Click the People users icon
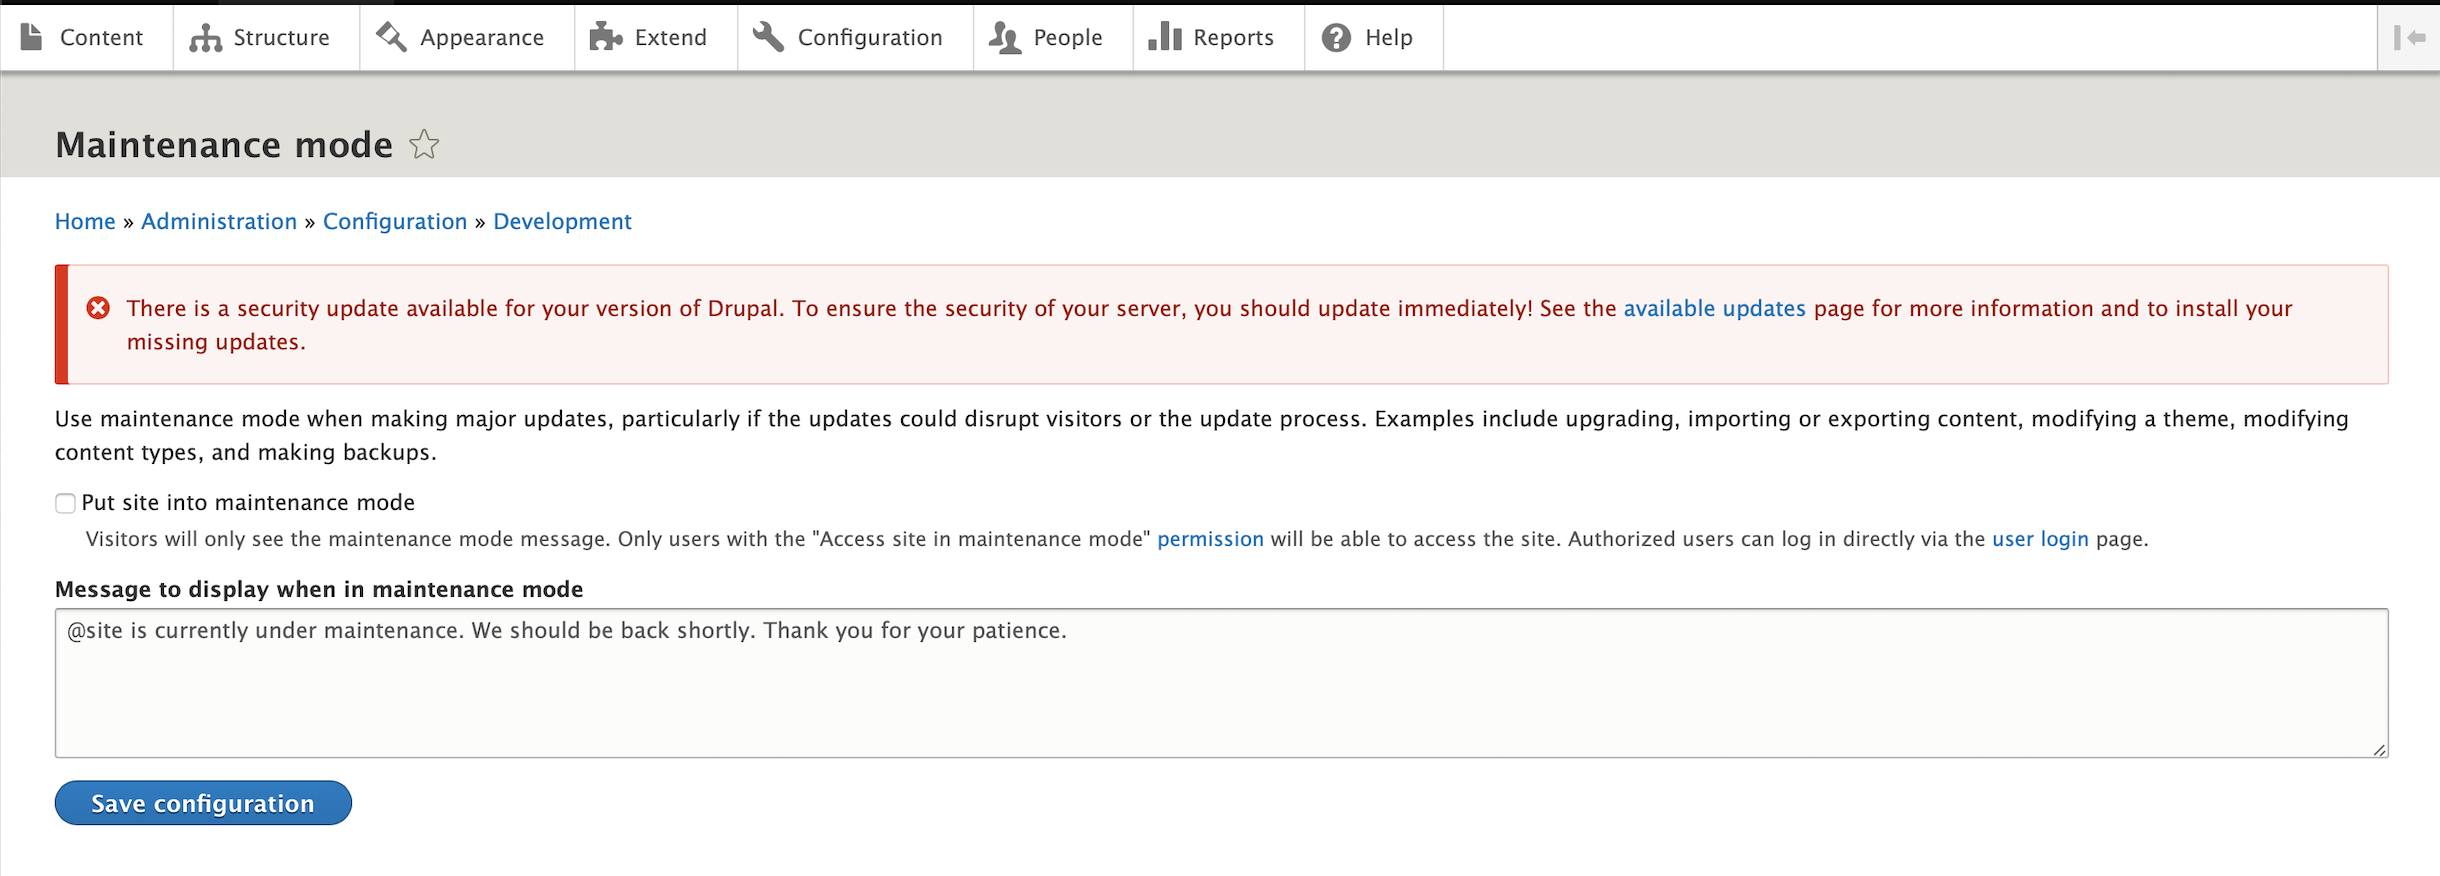 coord(1004,38)
